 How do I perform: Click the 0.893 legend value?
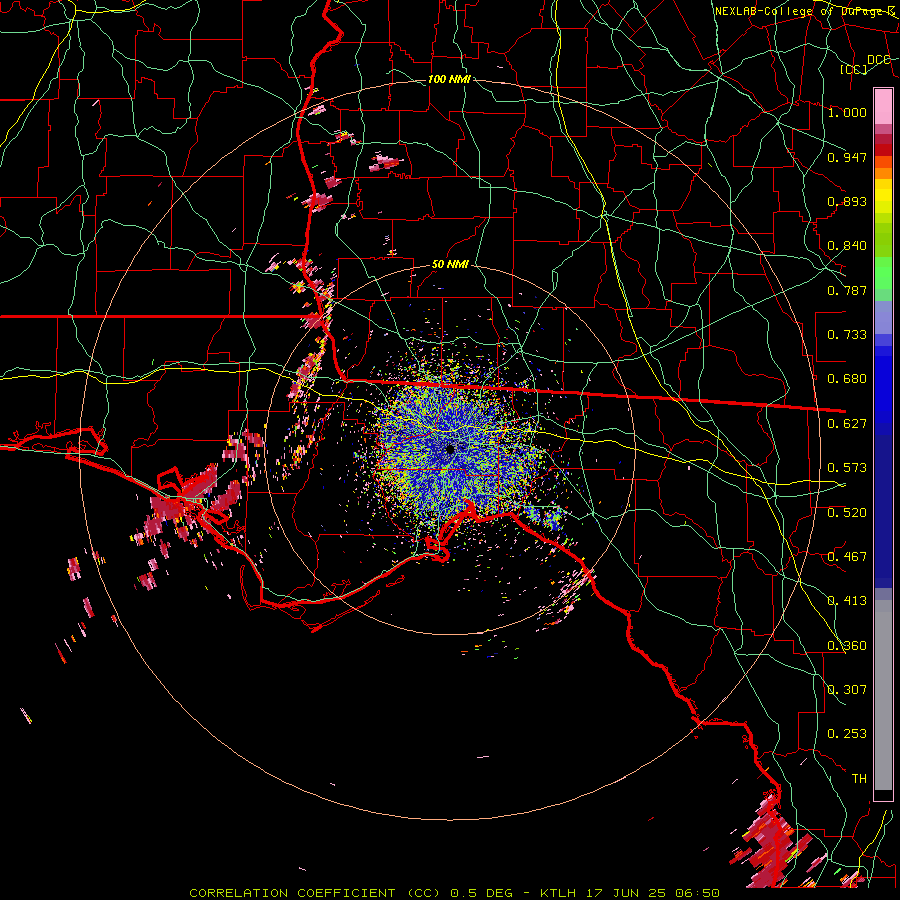[x=847, y=201]
